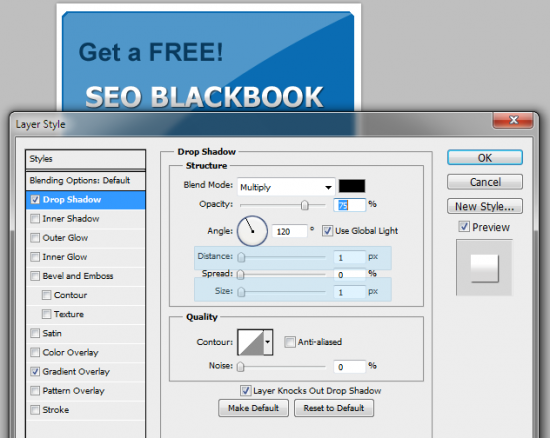Enable the Satin checkbox
This screenshot has height=438, width=550.
(35, 333)
